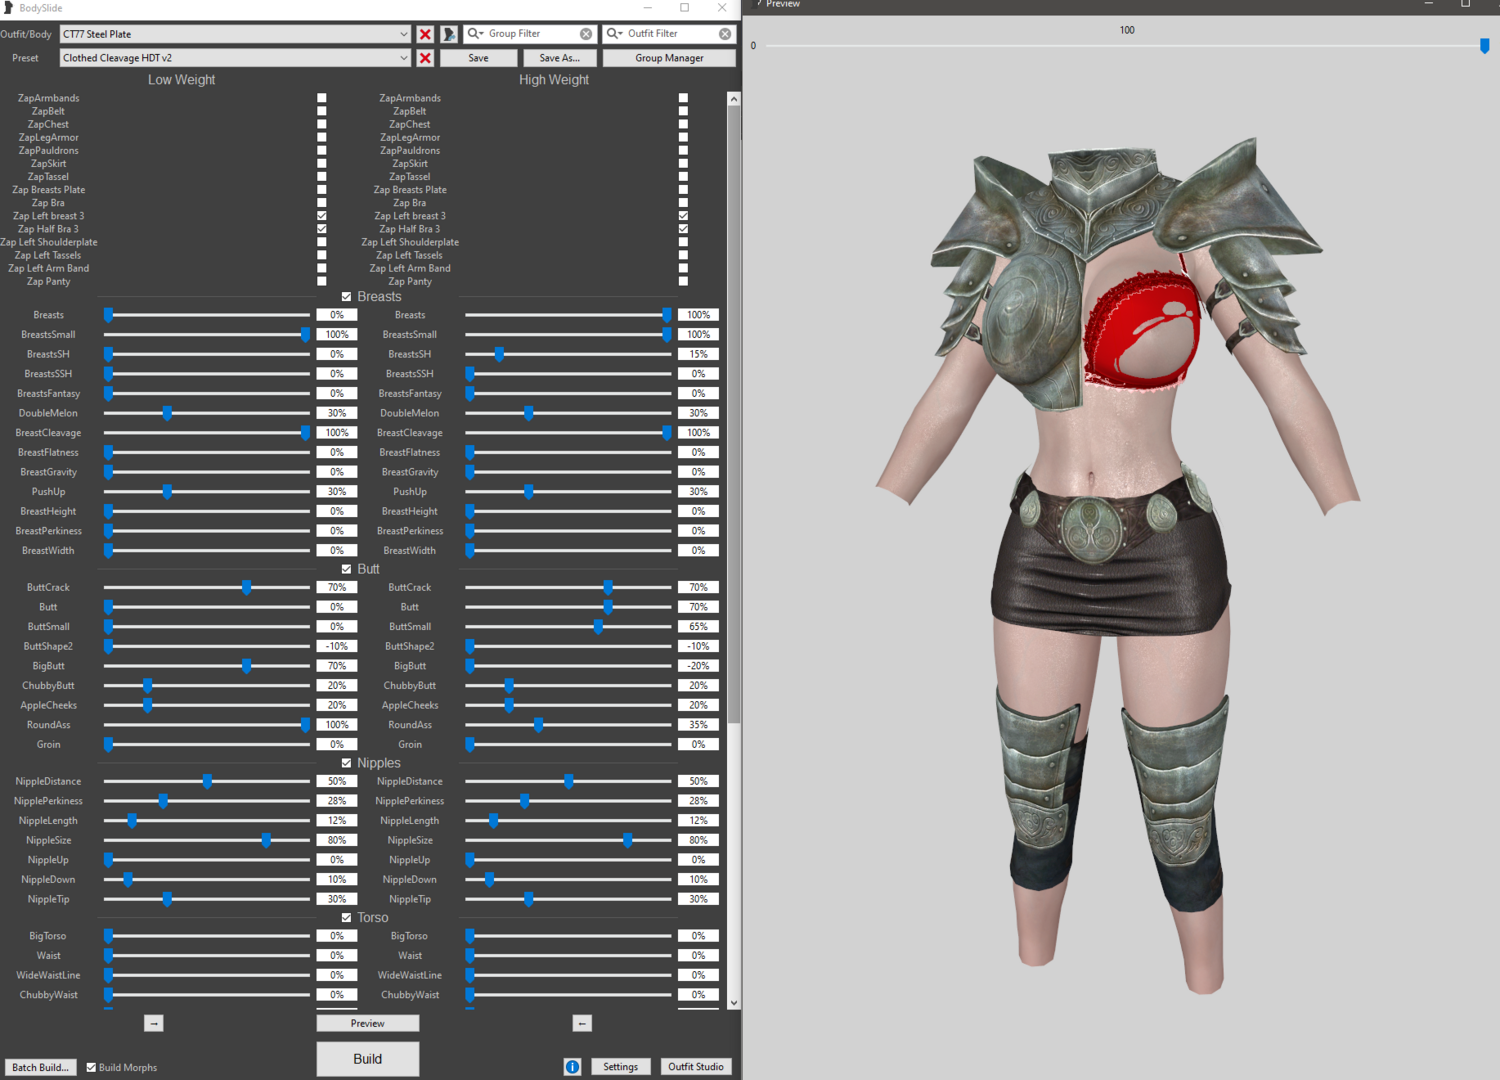Toggle low weight Zap Half Bra 3 checkbox
This screenshot has height=1080, width=1500.
(322, 229)
